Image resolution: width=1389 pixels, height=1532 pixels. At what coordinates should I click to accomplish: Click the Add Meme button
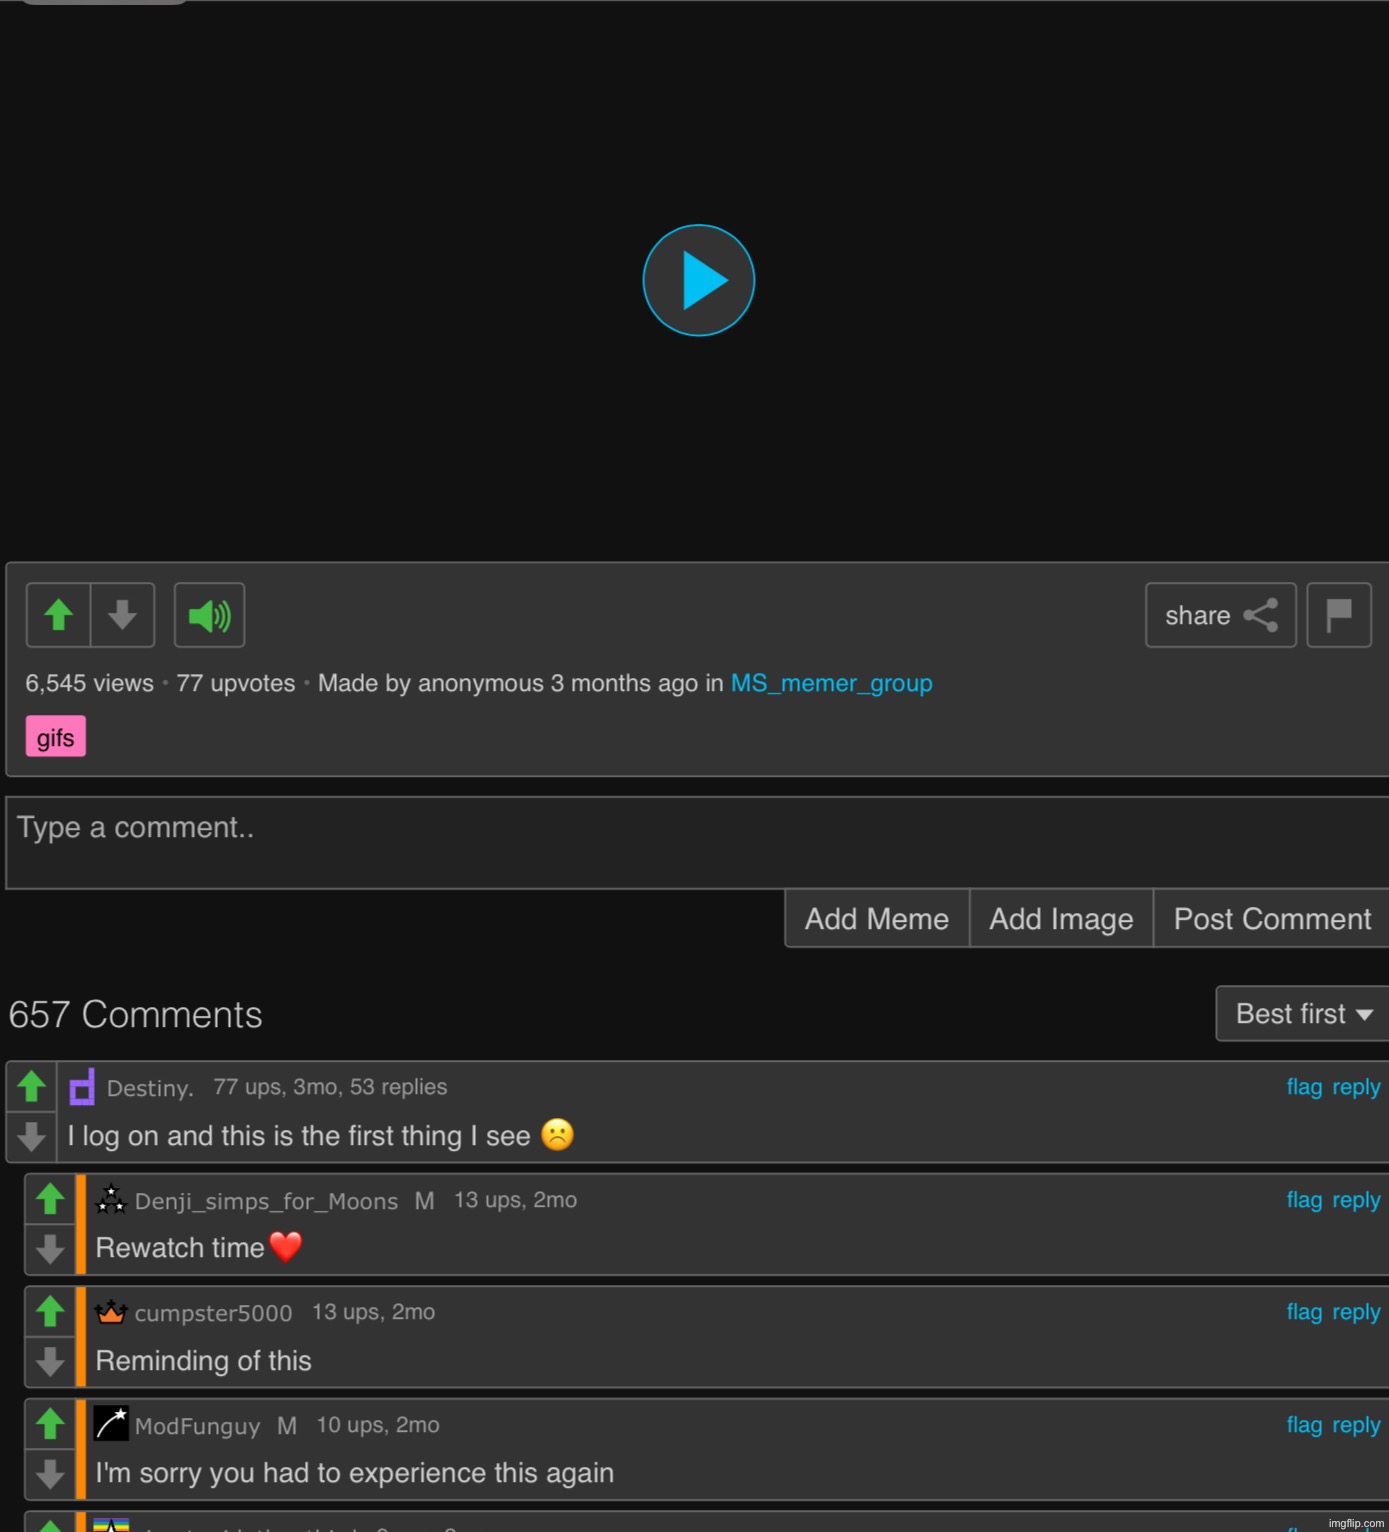(876, 919)
